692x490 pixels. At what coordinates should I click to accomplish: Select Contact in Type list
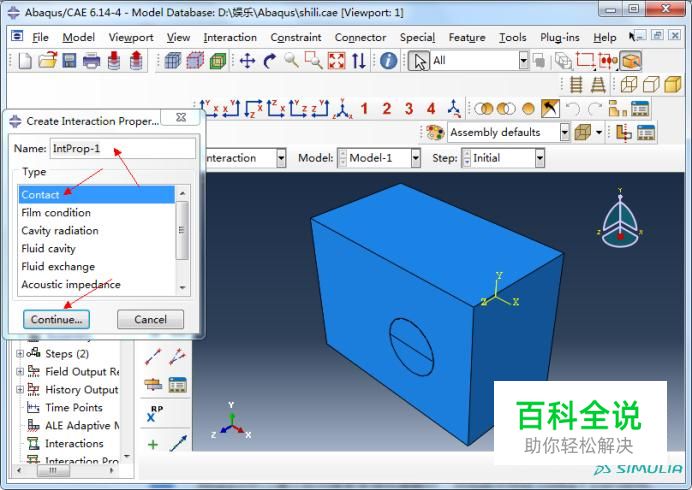pos(96,195)
